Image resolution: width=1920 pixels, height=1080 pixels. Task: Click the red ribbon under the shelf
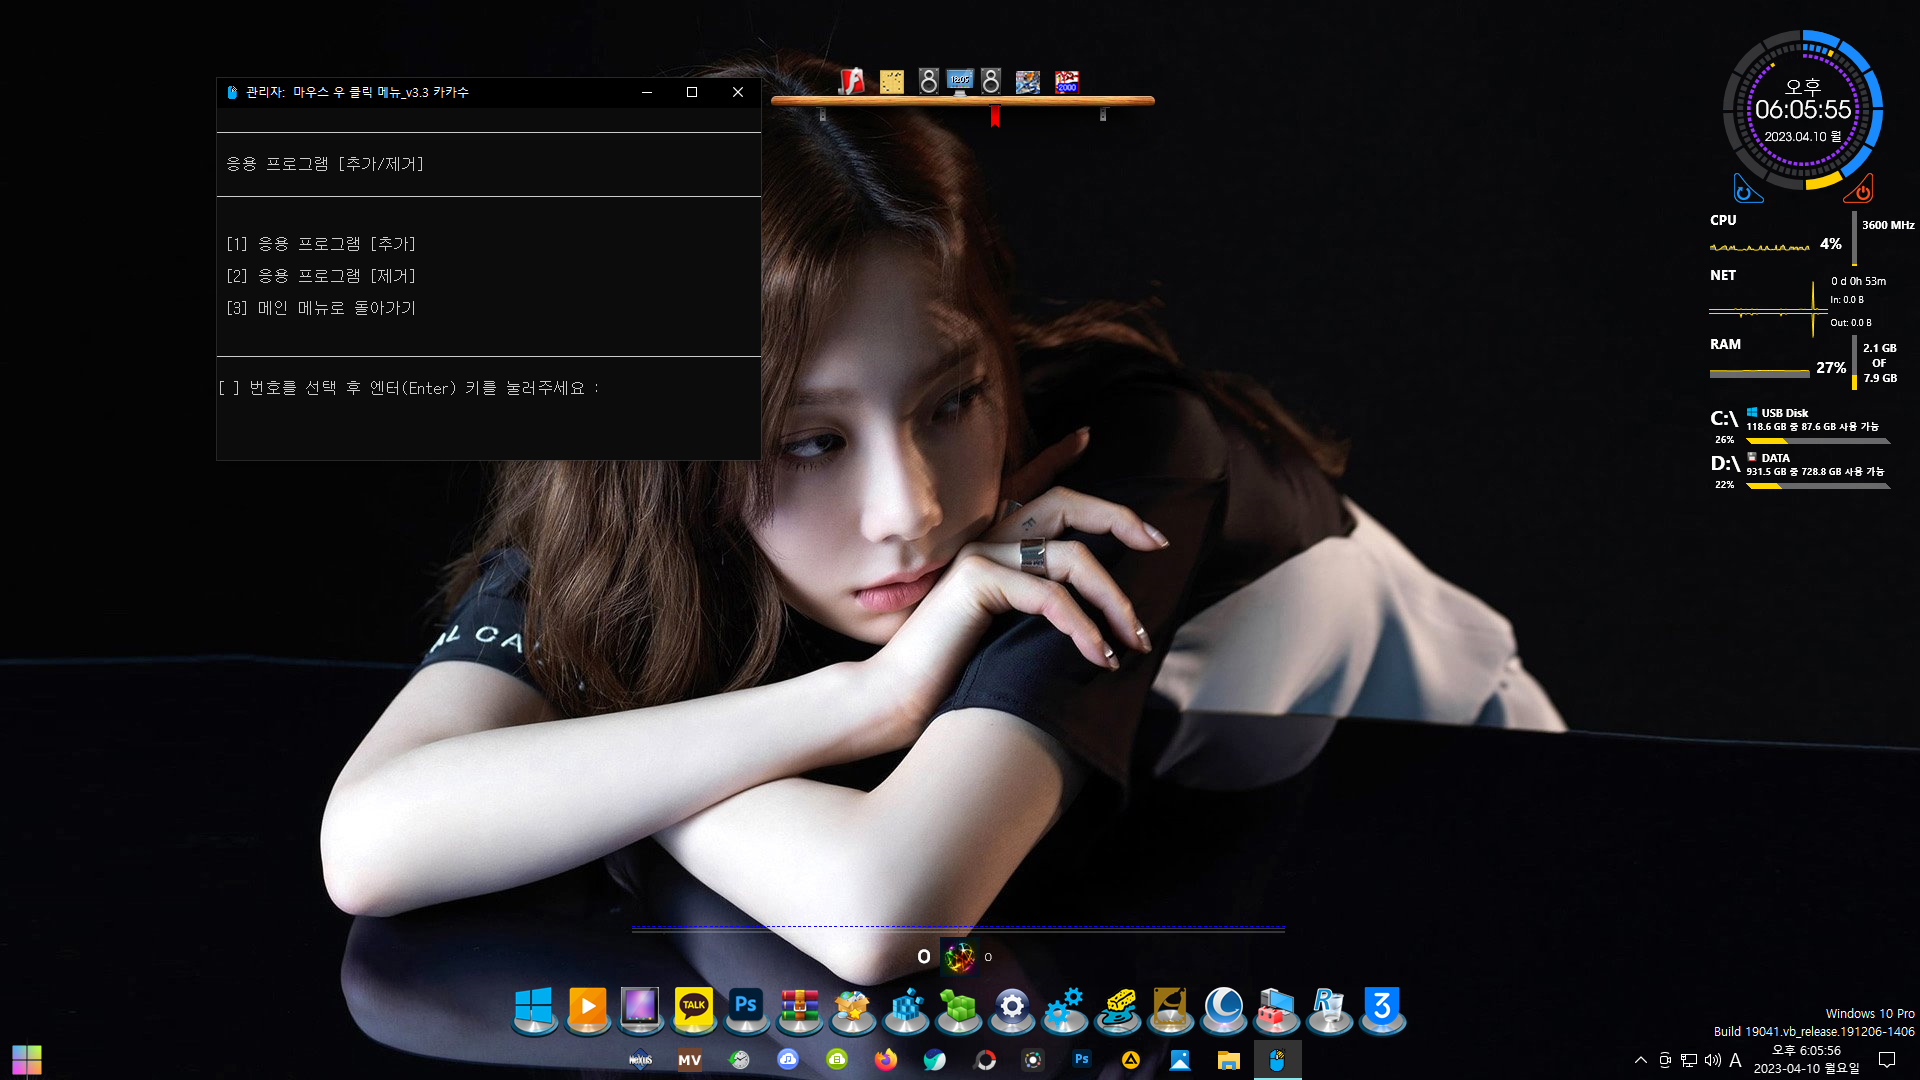[995, 116]
